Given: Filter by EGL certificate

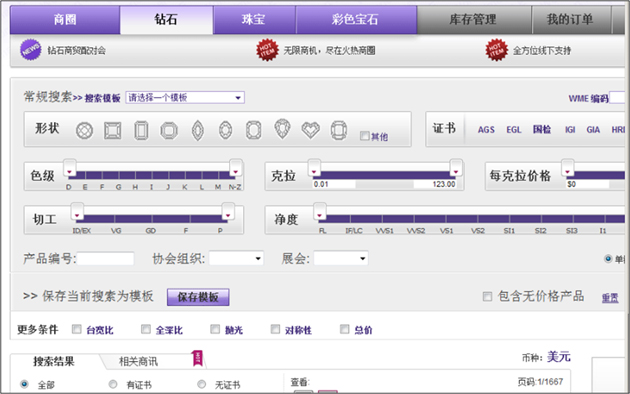Looking at the screenshot, I should pyautogui.click(x=513, y=130).
